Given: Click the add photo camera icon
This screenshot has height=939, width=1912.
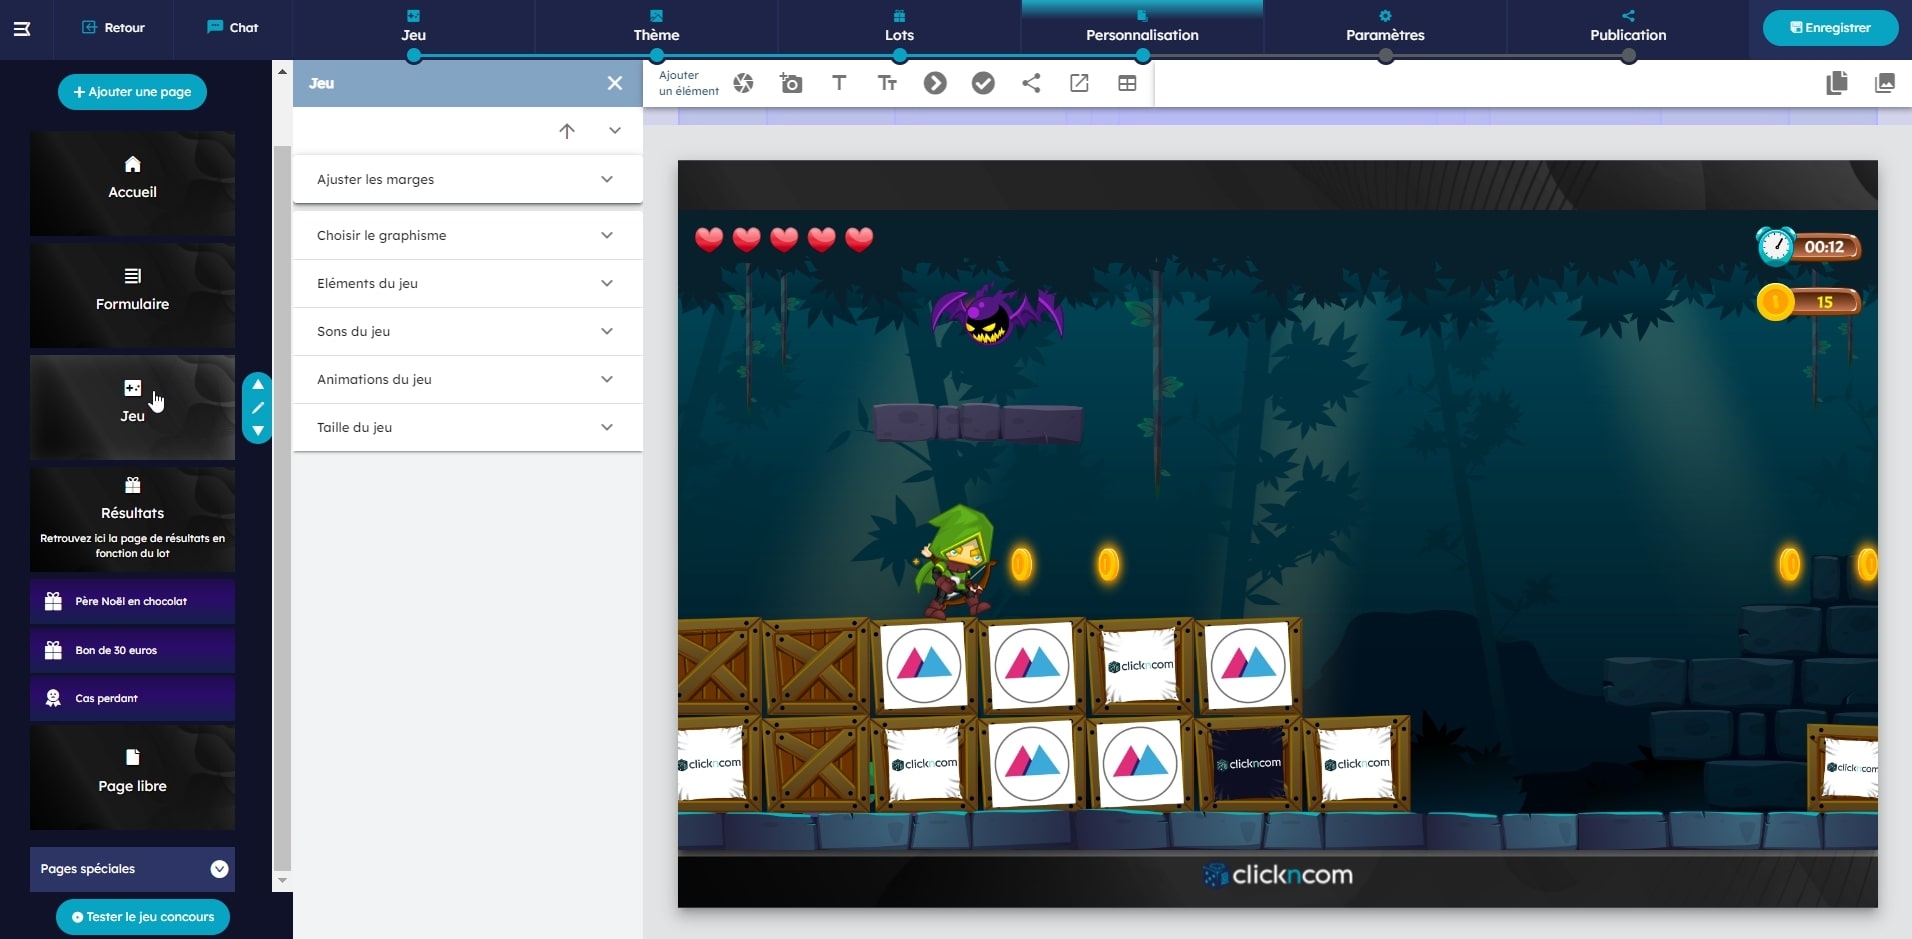Looking at the screenshot, I should pyautogui.click(x=791, y=84).
